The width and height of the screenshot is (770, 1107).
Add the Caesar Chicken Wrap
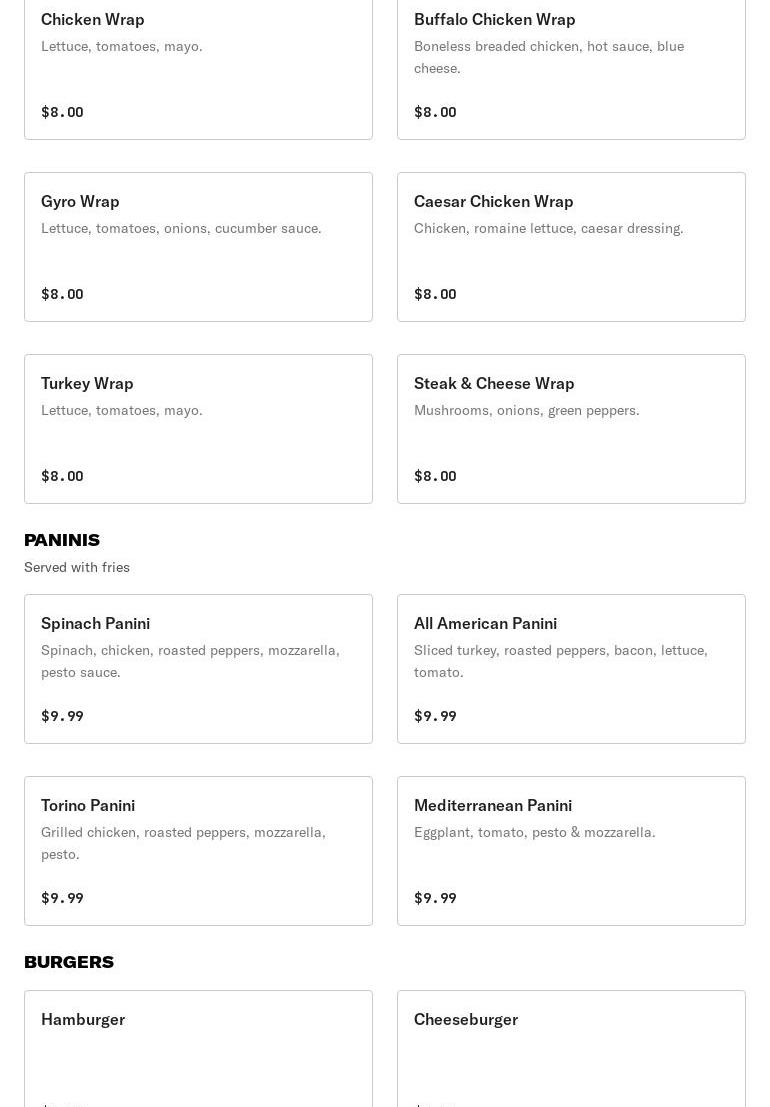[571, 247]
